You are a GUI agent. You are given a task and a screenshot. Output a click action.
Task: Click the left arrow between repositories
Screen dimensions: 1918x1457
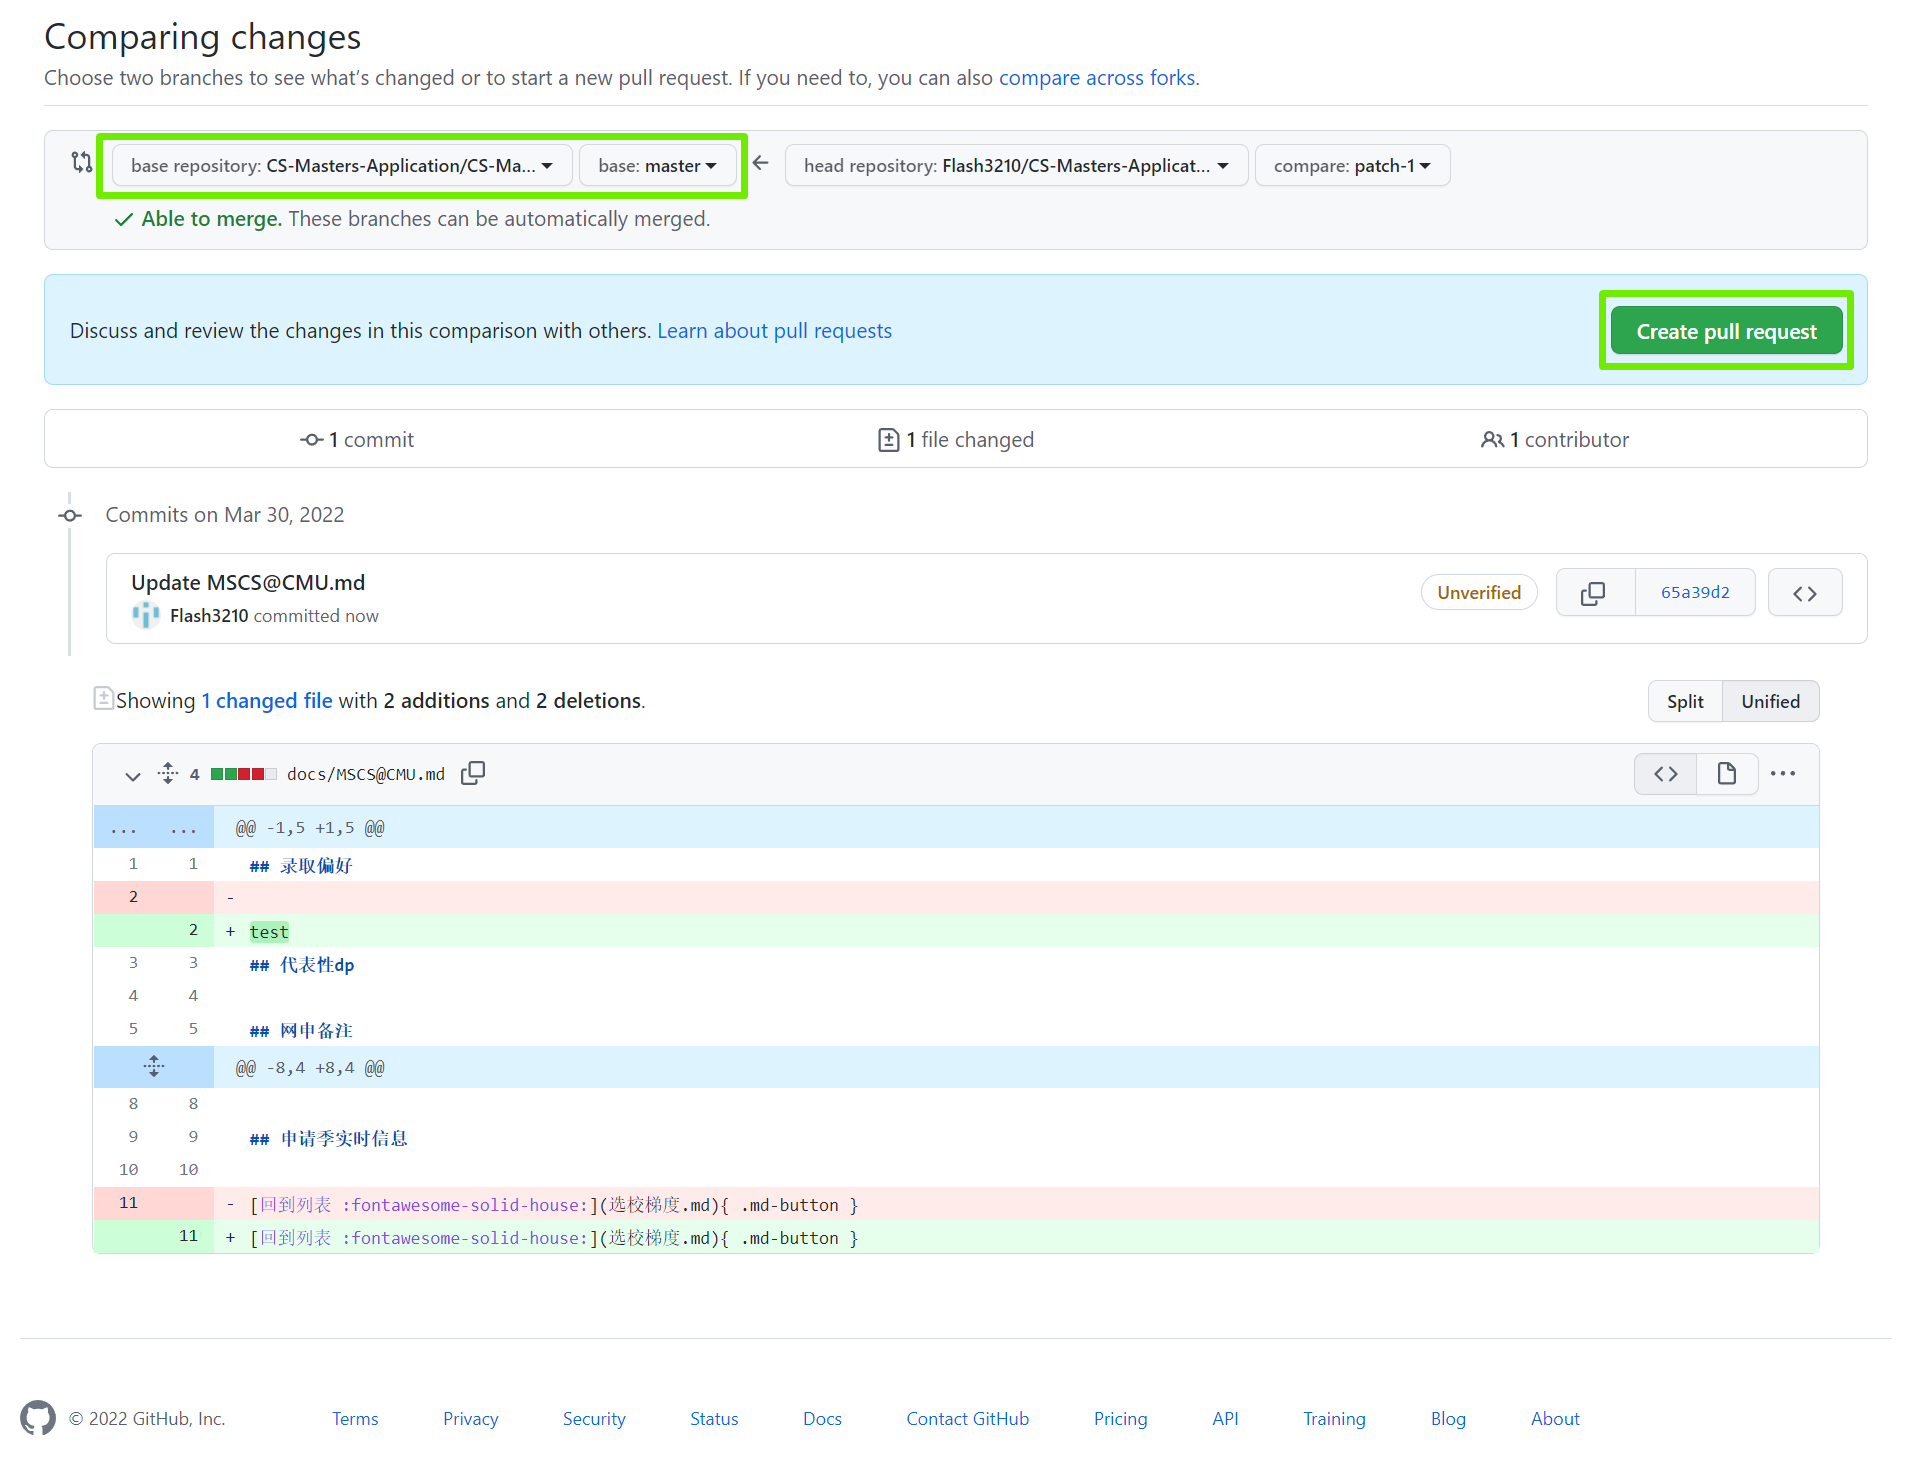click(x=761, y=163)
